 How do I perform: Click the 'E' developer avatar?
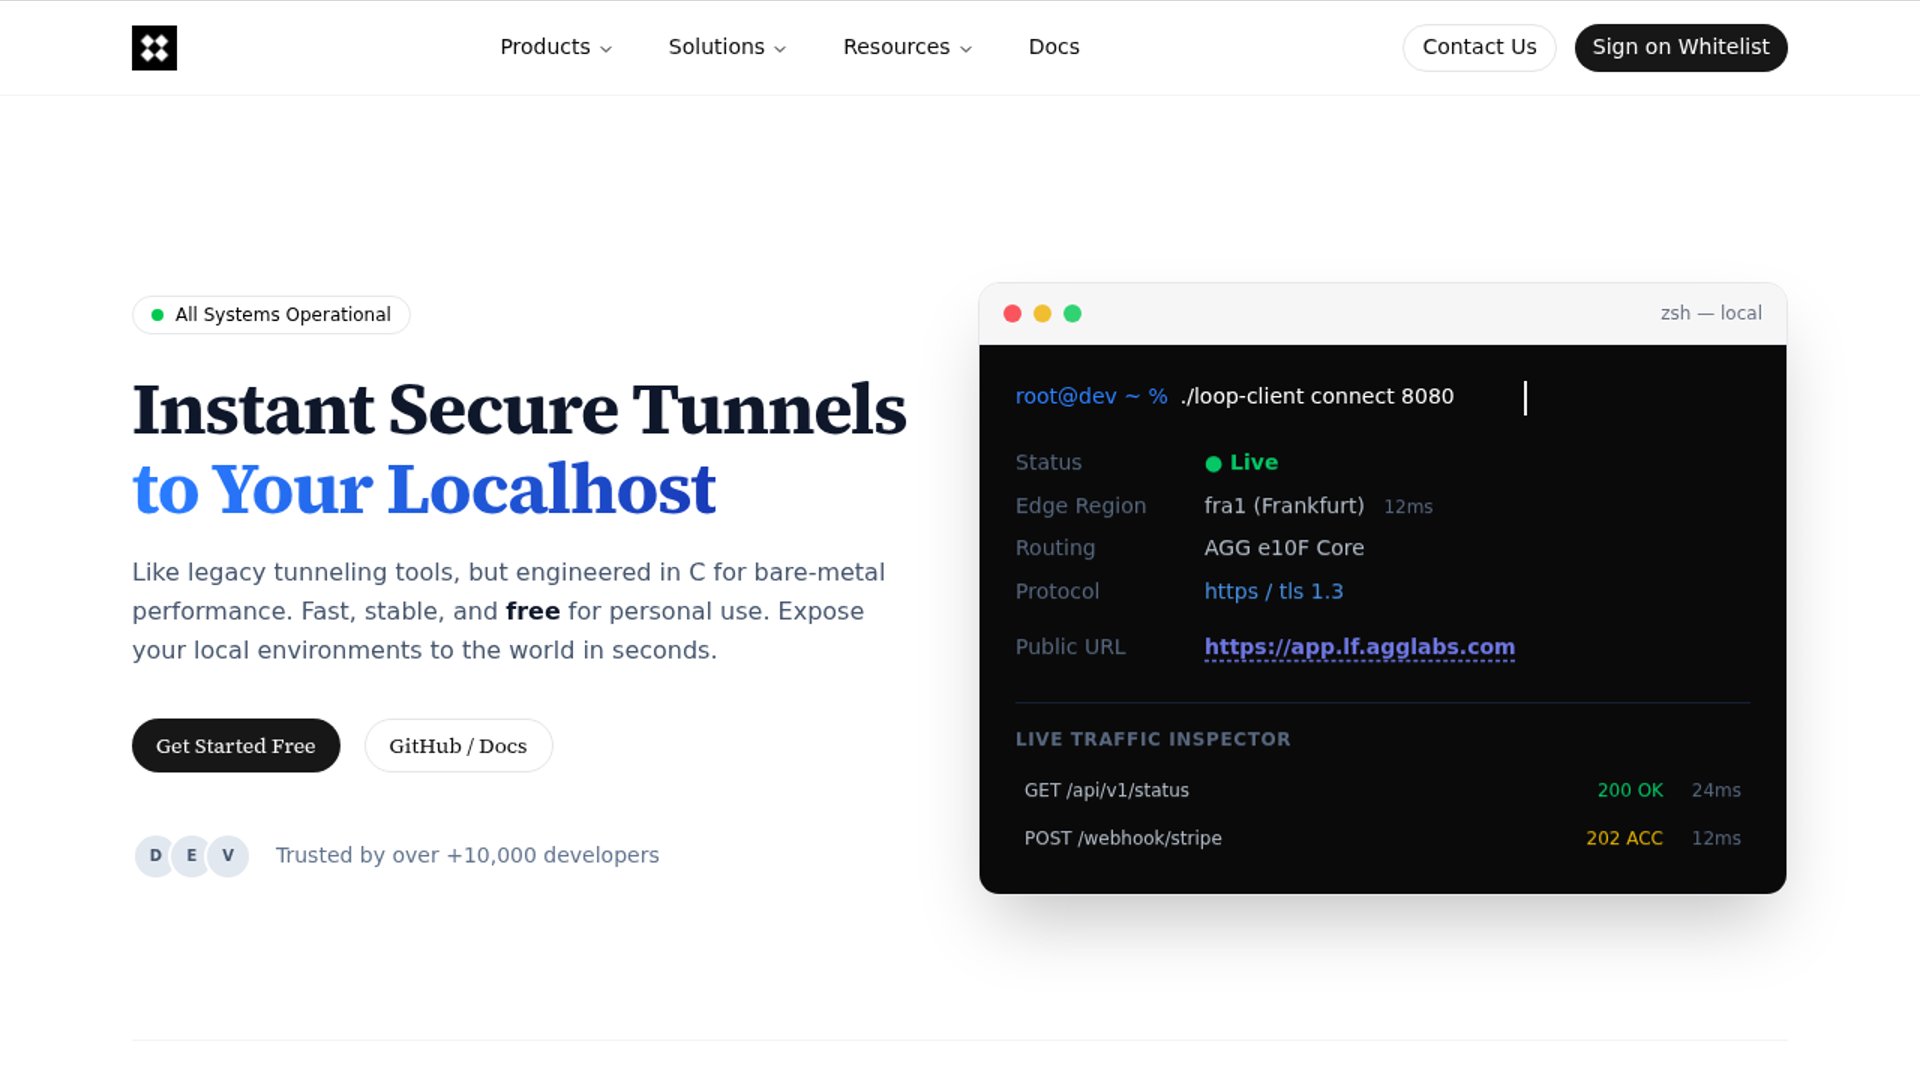click(x=191, y=856)
